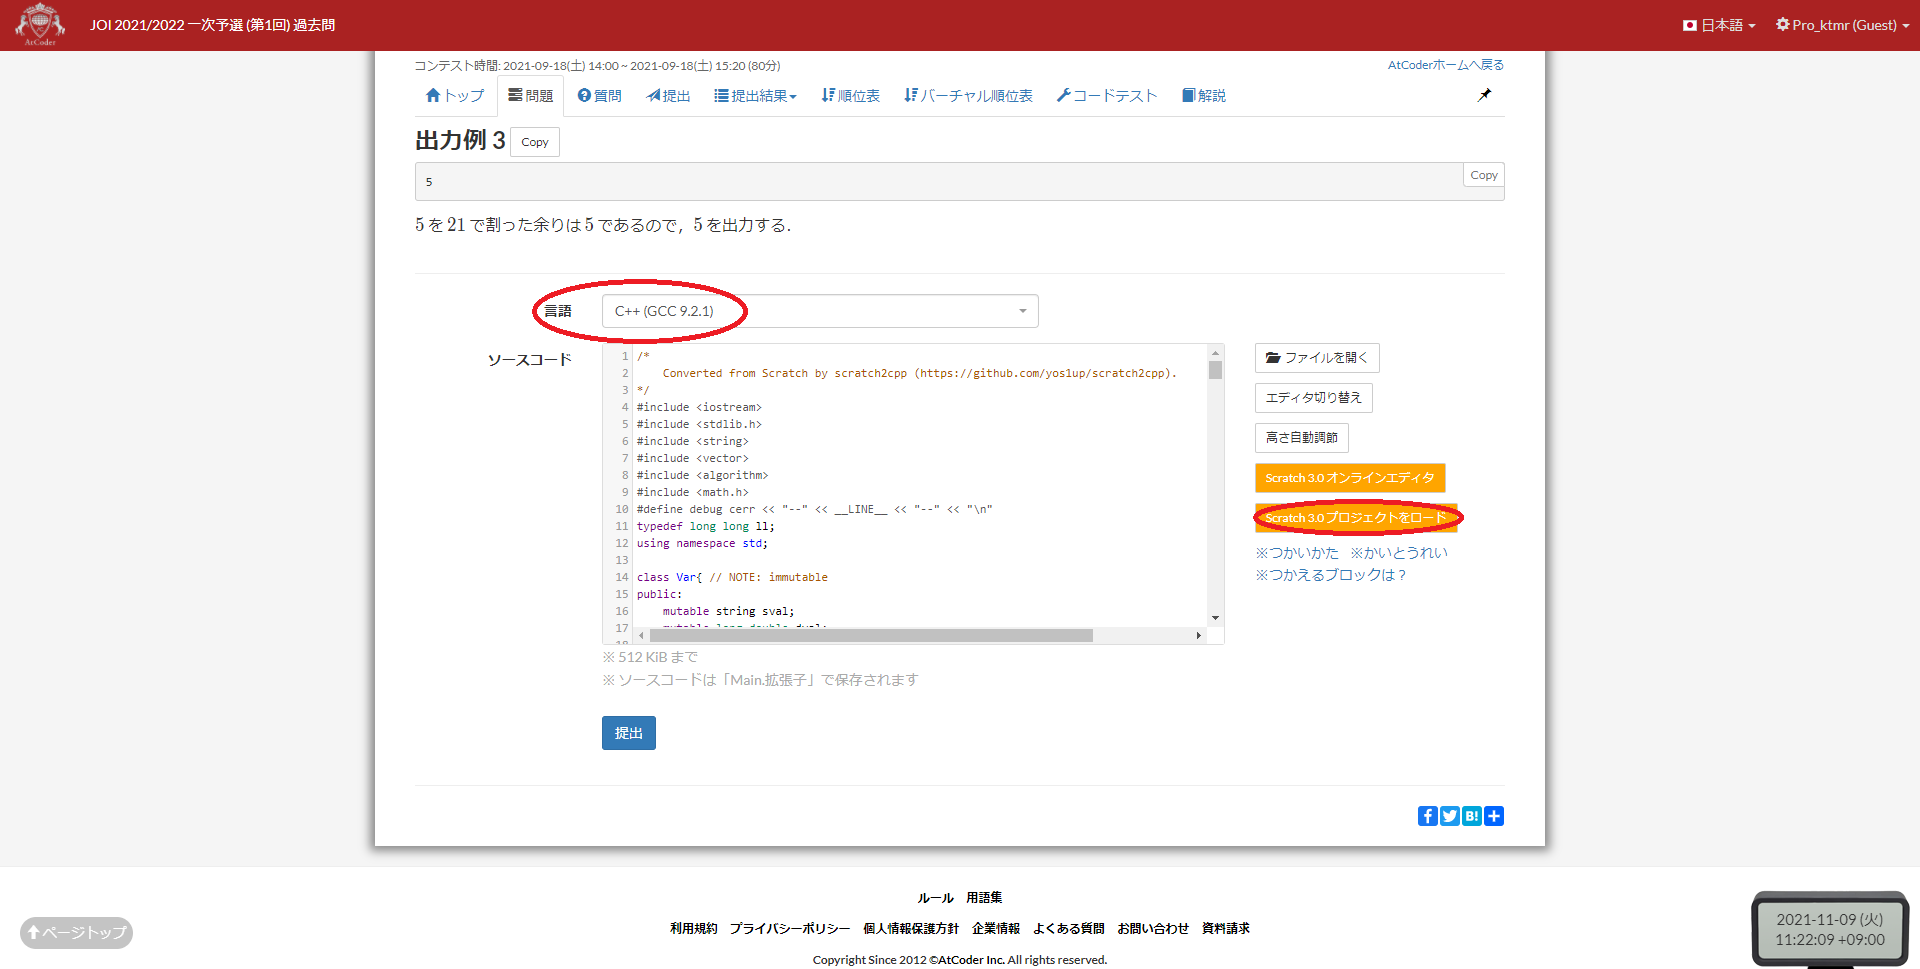Open プライバシーポリシー footer link
Screen dimensions: 1920x969
coord(789,929)
